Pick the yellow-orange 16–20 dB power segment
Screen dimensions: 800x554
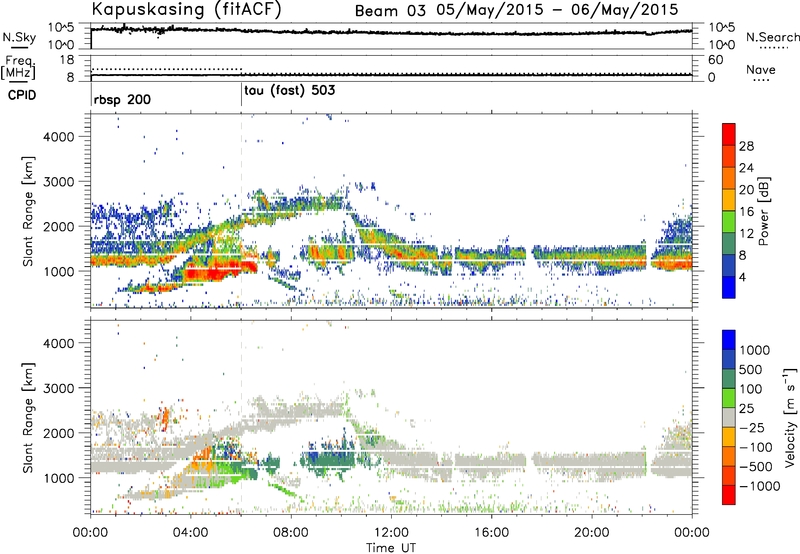[729, 200]
